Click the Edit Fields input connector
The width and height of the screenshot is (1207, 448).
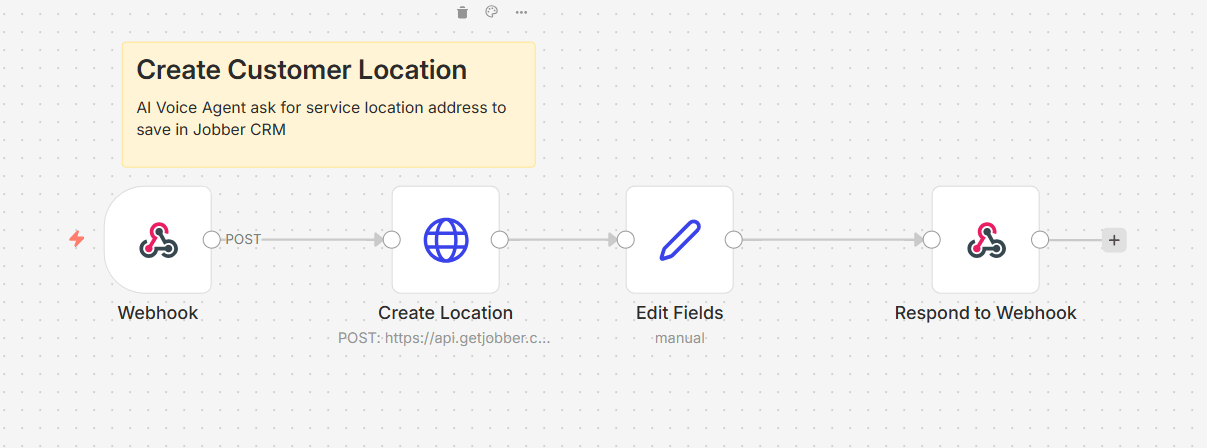point(626,240)
